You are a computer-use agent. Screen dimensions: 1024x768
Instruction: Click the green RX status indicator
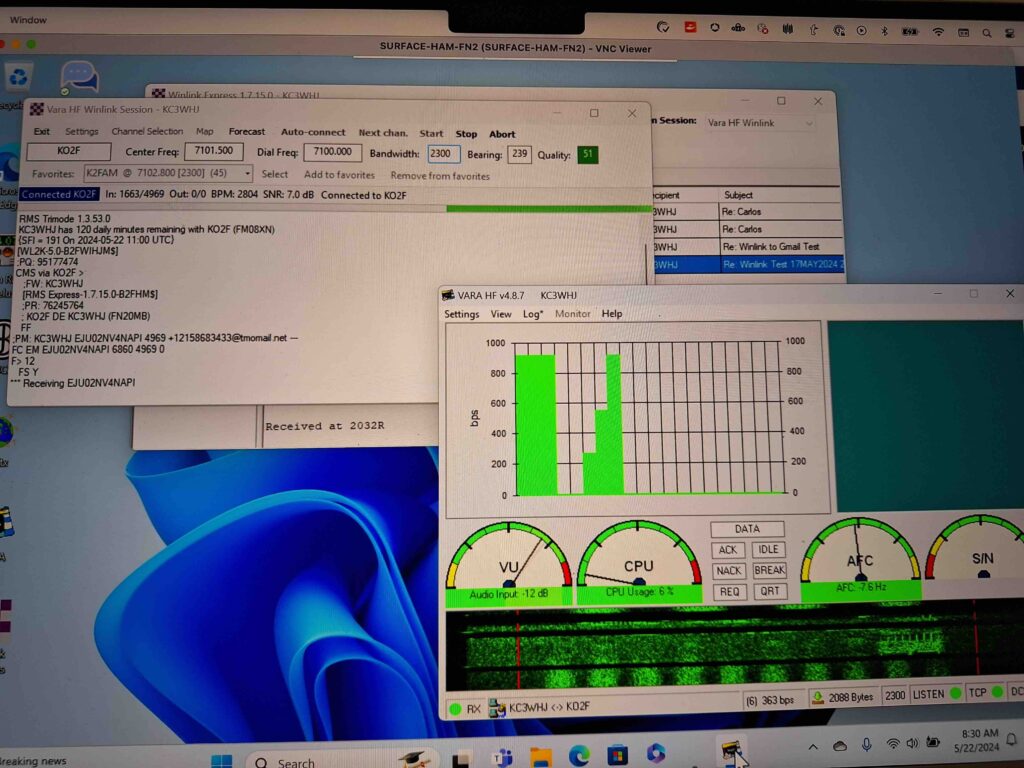point(455,709)
